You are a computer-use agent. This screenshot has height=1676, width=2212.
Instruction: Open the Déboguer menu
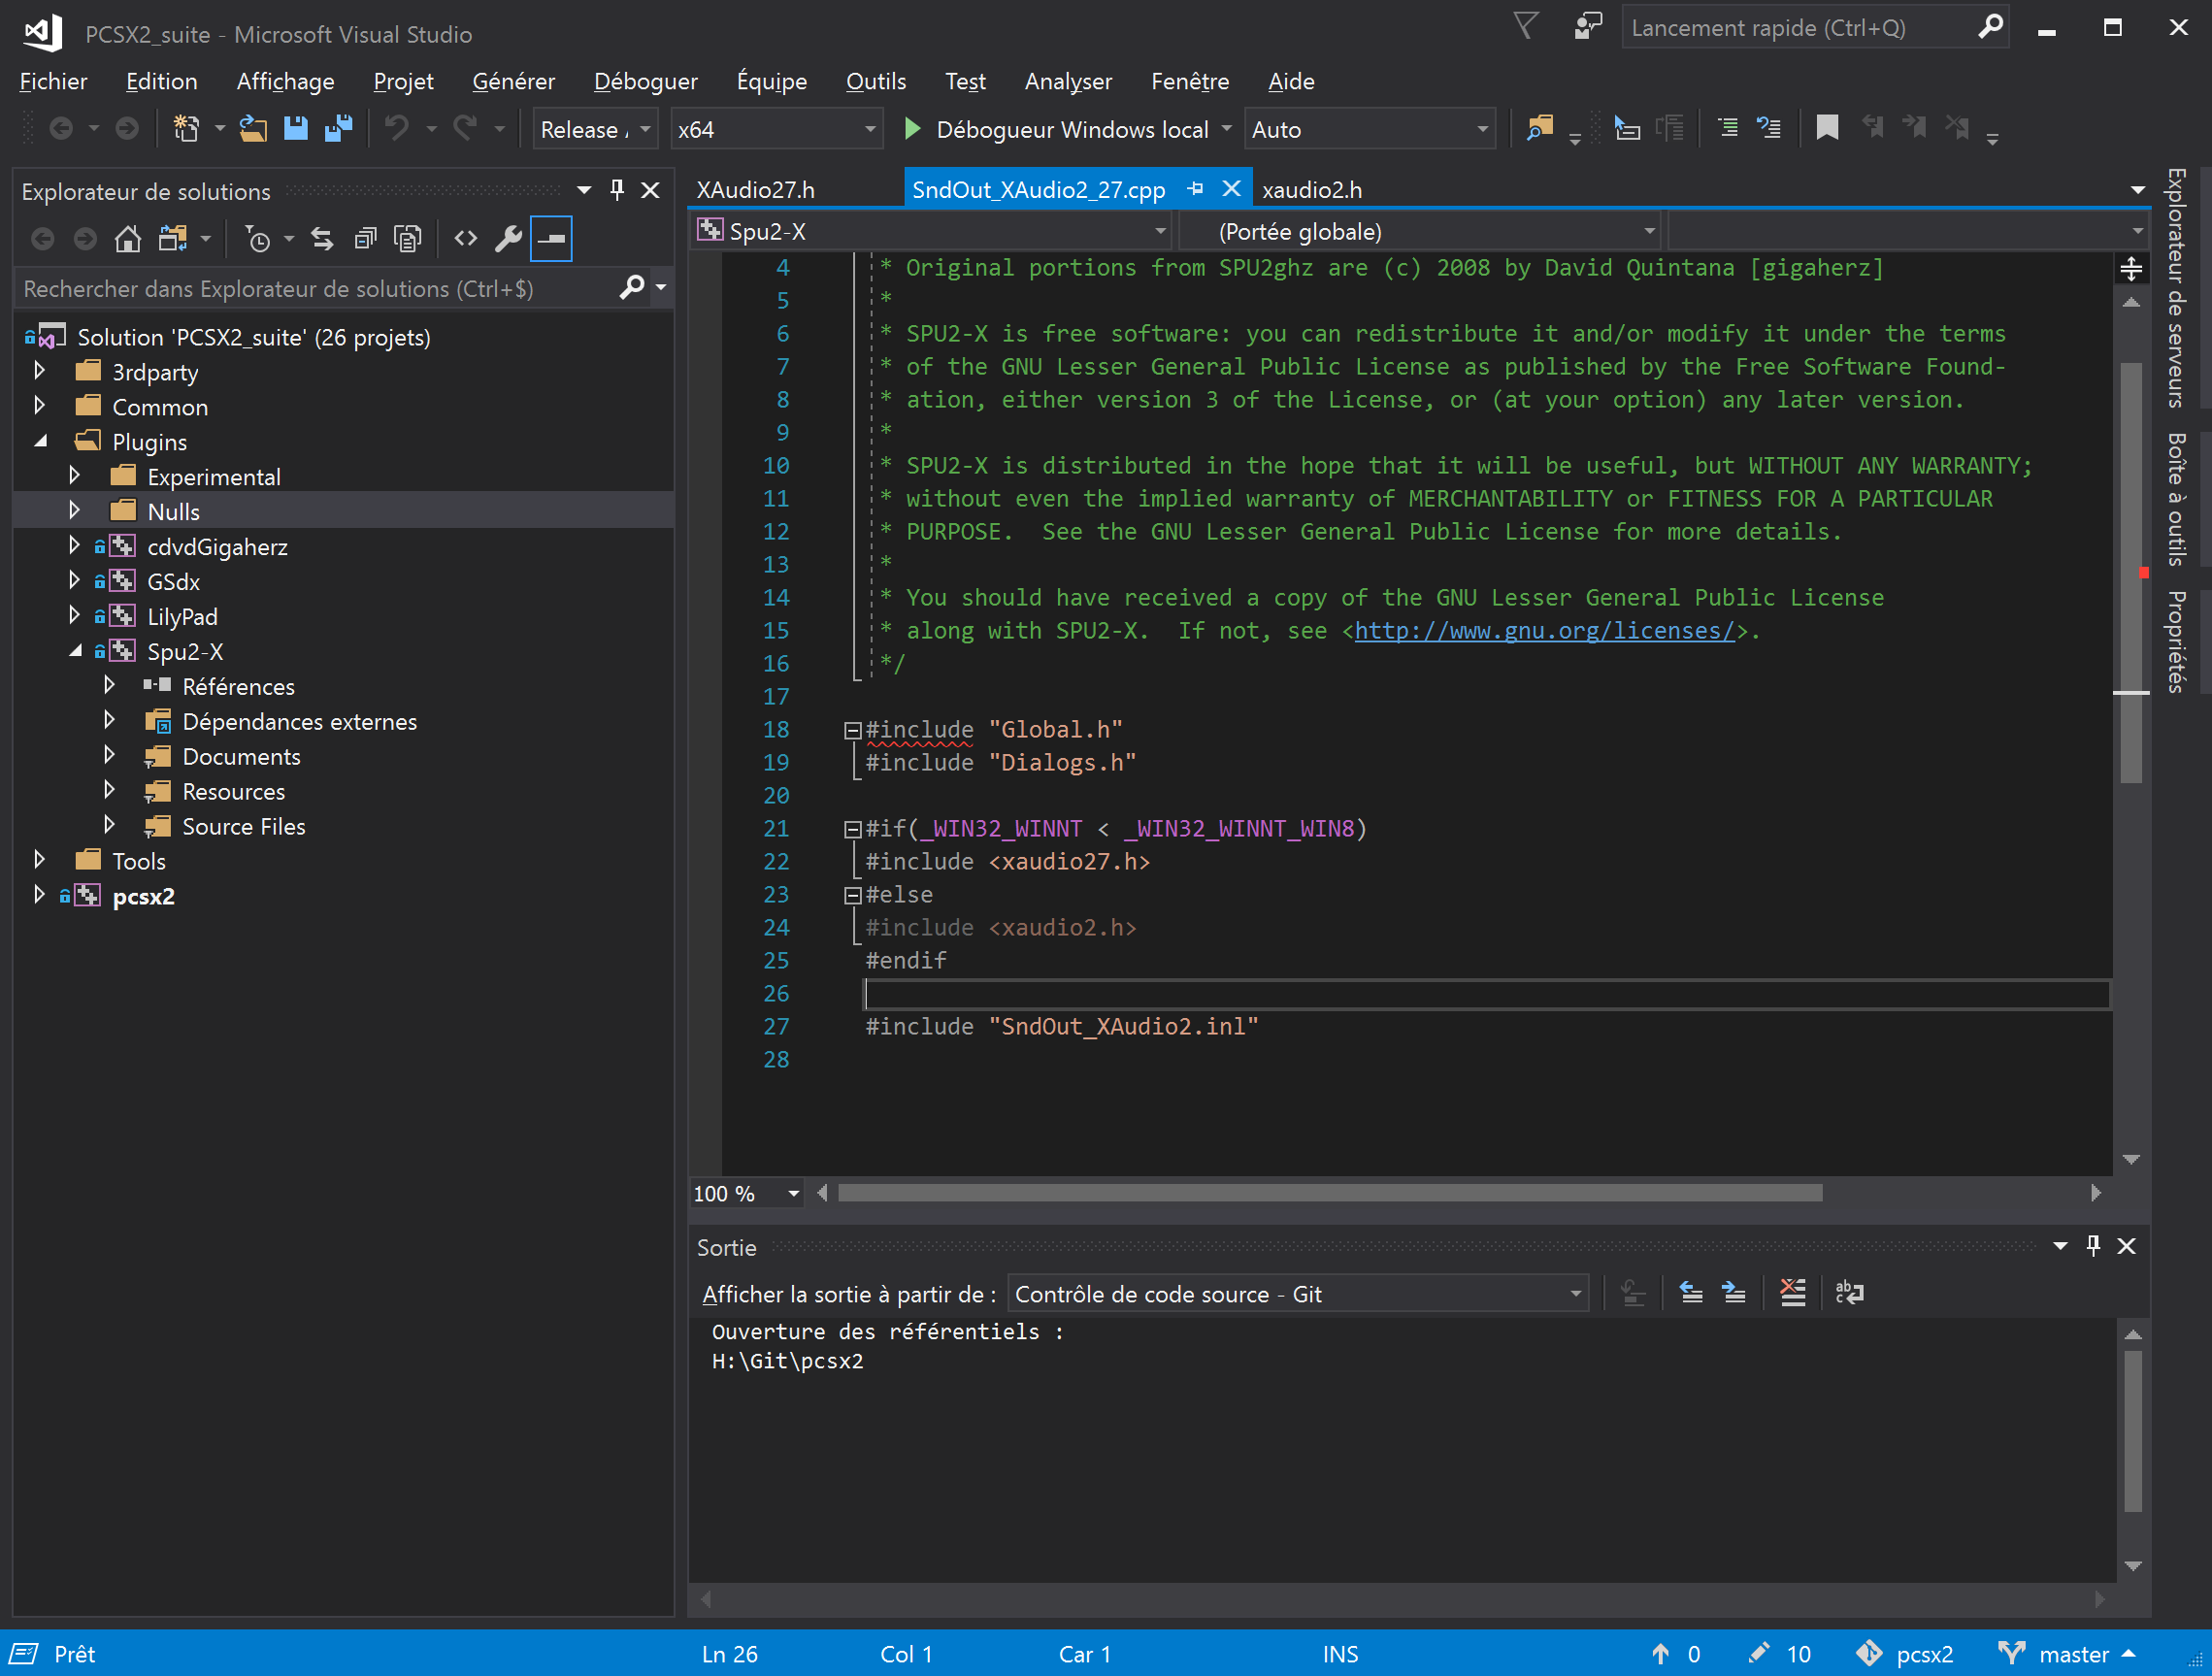pyautogui.click(x=645, y=81)
